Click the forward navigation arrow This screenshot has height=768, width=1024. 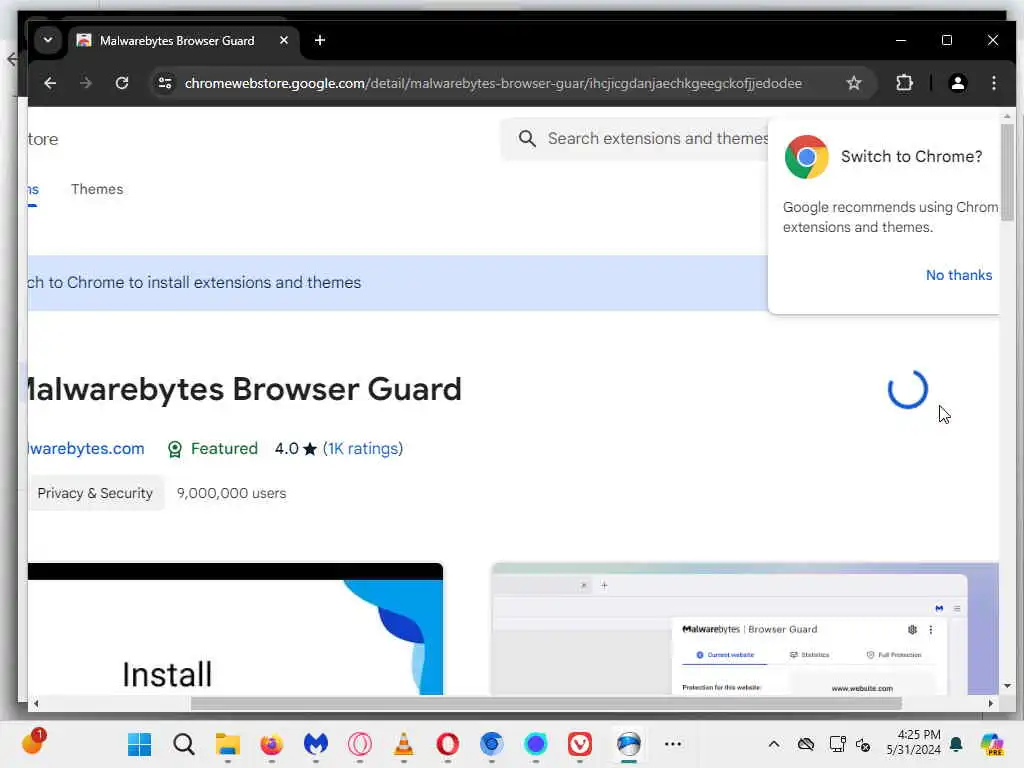(86, 83)
